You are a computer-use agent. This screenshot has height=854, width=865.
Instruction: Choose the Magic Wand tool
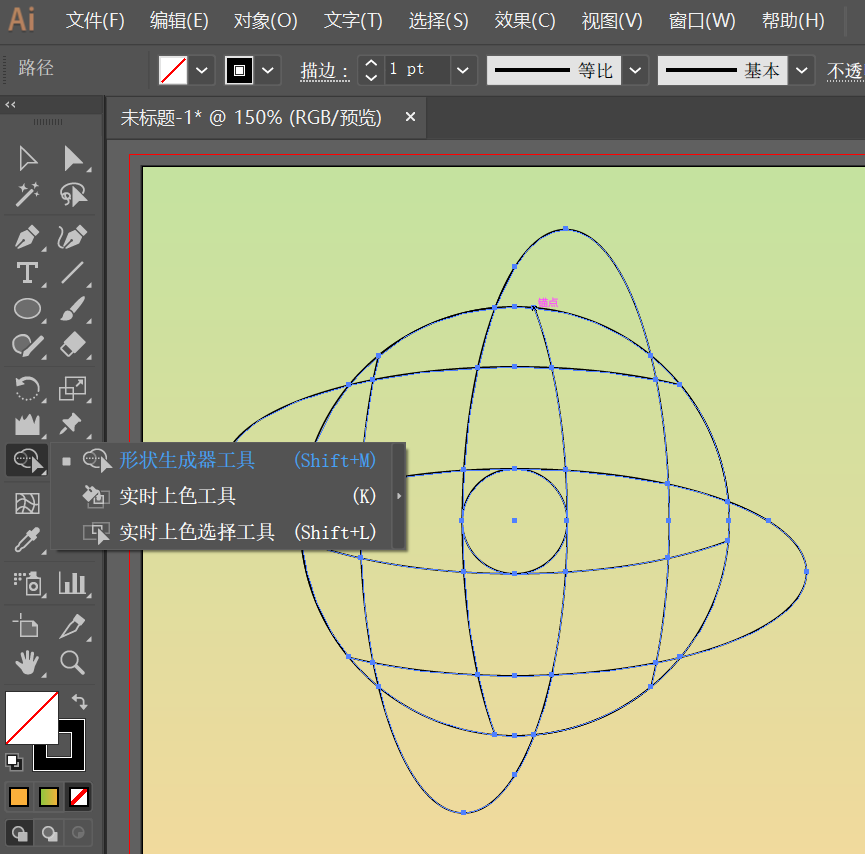click(26, 194)
